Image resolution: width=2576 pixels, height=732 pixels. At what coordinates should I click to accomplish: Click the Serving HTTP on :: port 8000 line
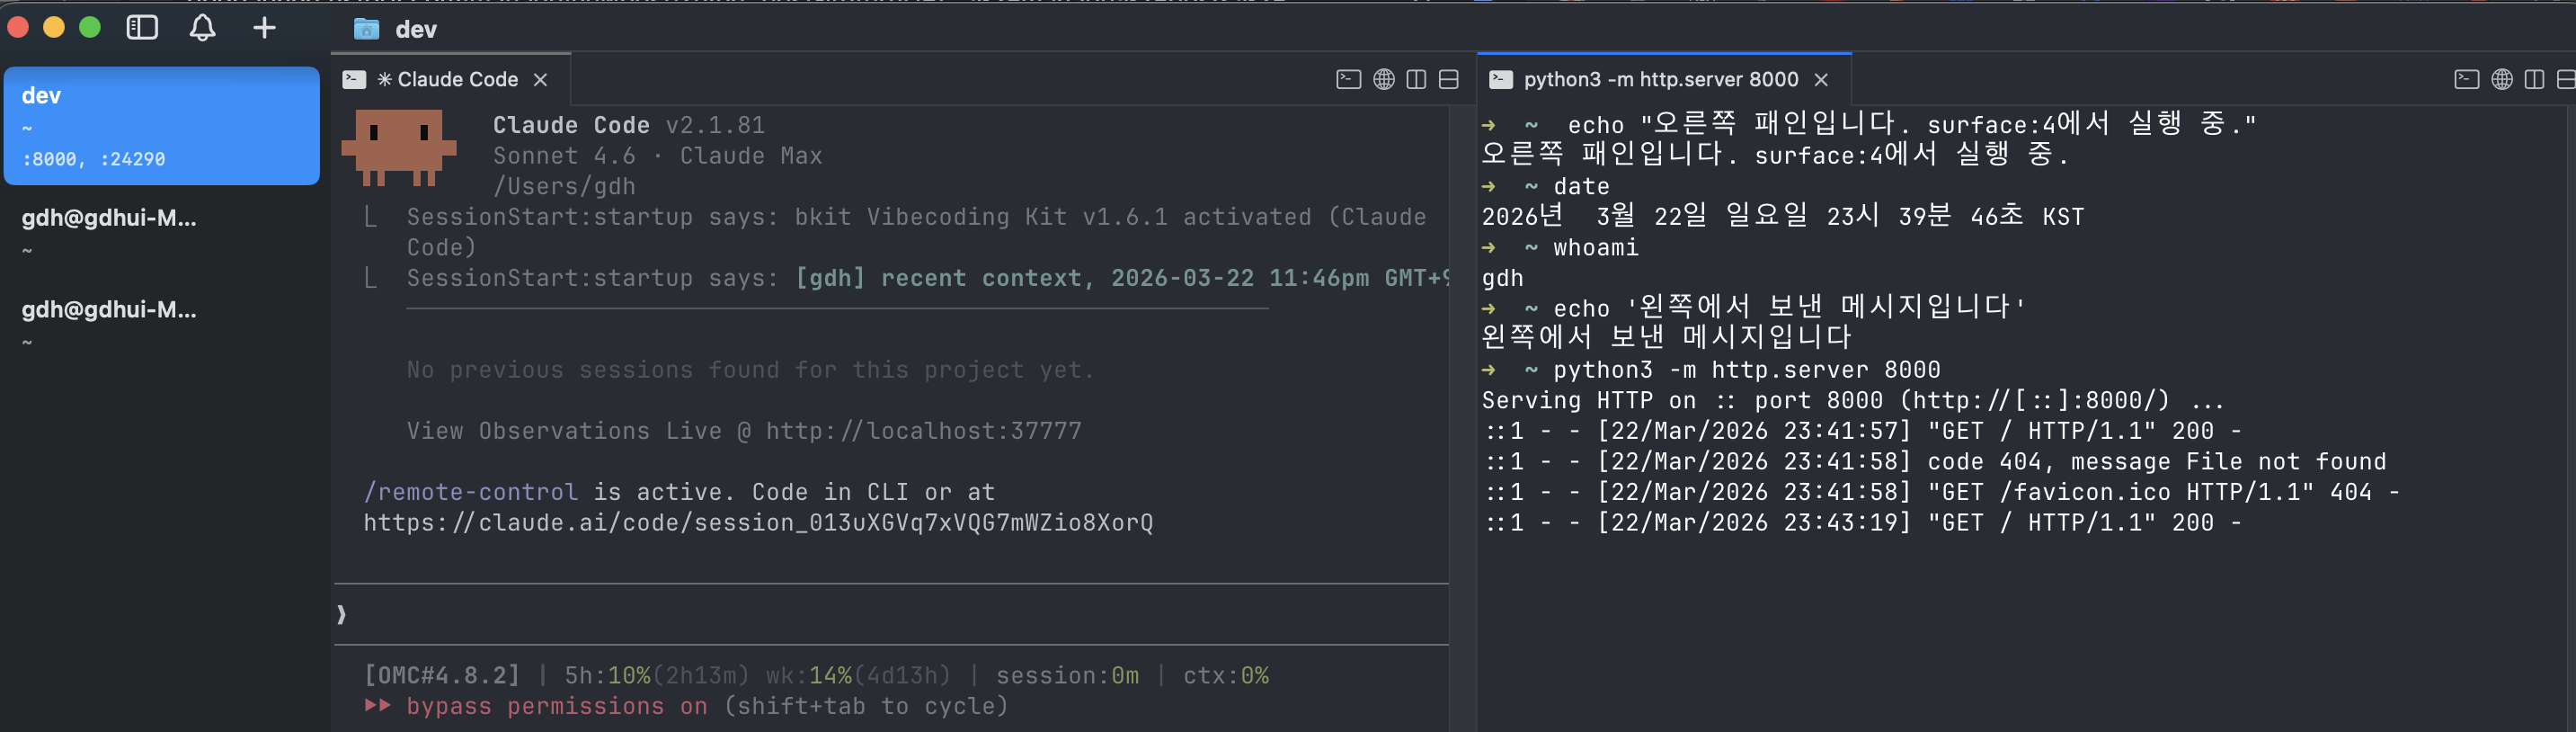[1853, 400]
